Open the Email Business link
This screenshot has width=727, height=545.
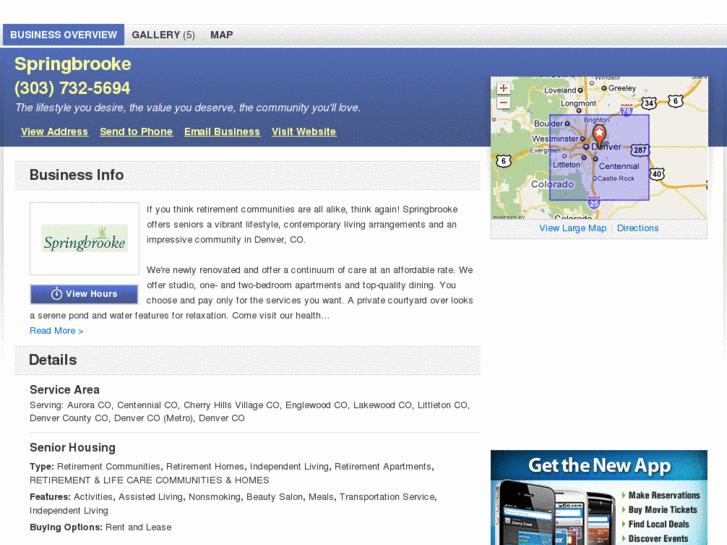click(222, 132)
